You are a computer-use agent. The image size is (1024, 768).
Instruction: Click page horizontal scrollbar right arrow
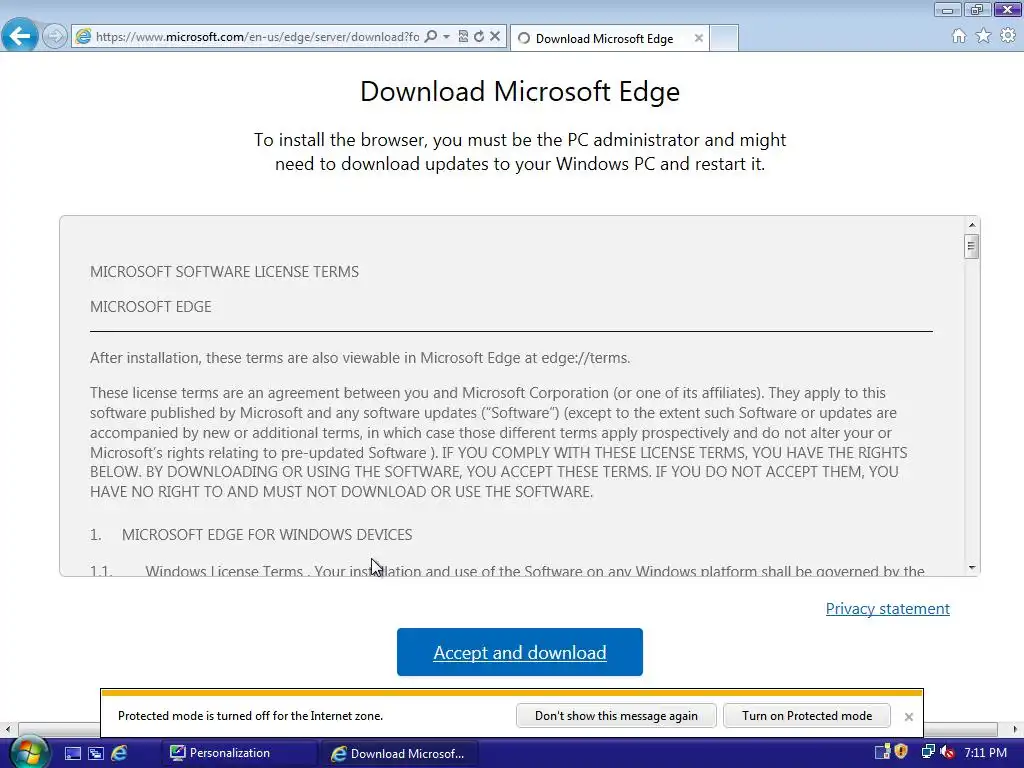[x=1016, y=729]
